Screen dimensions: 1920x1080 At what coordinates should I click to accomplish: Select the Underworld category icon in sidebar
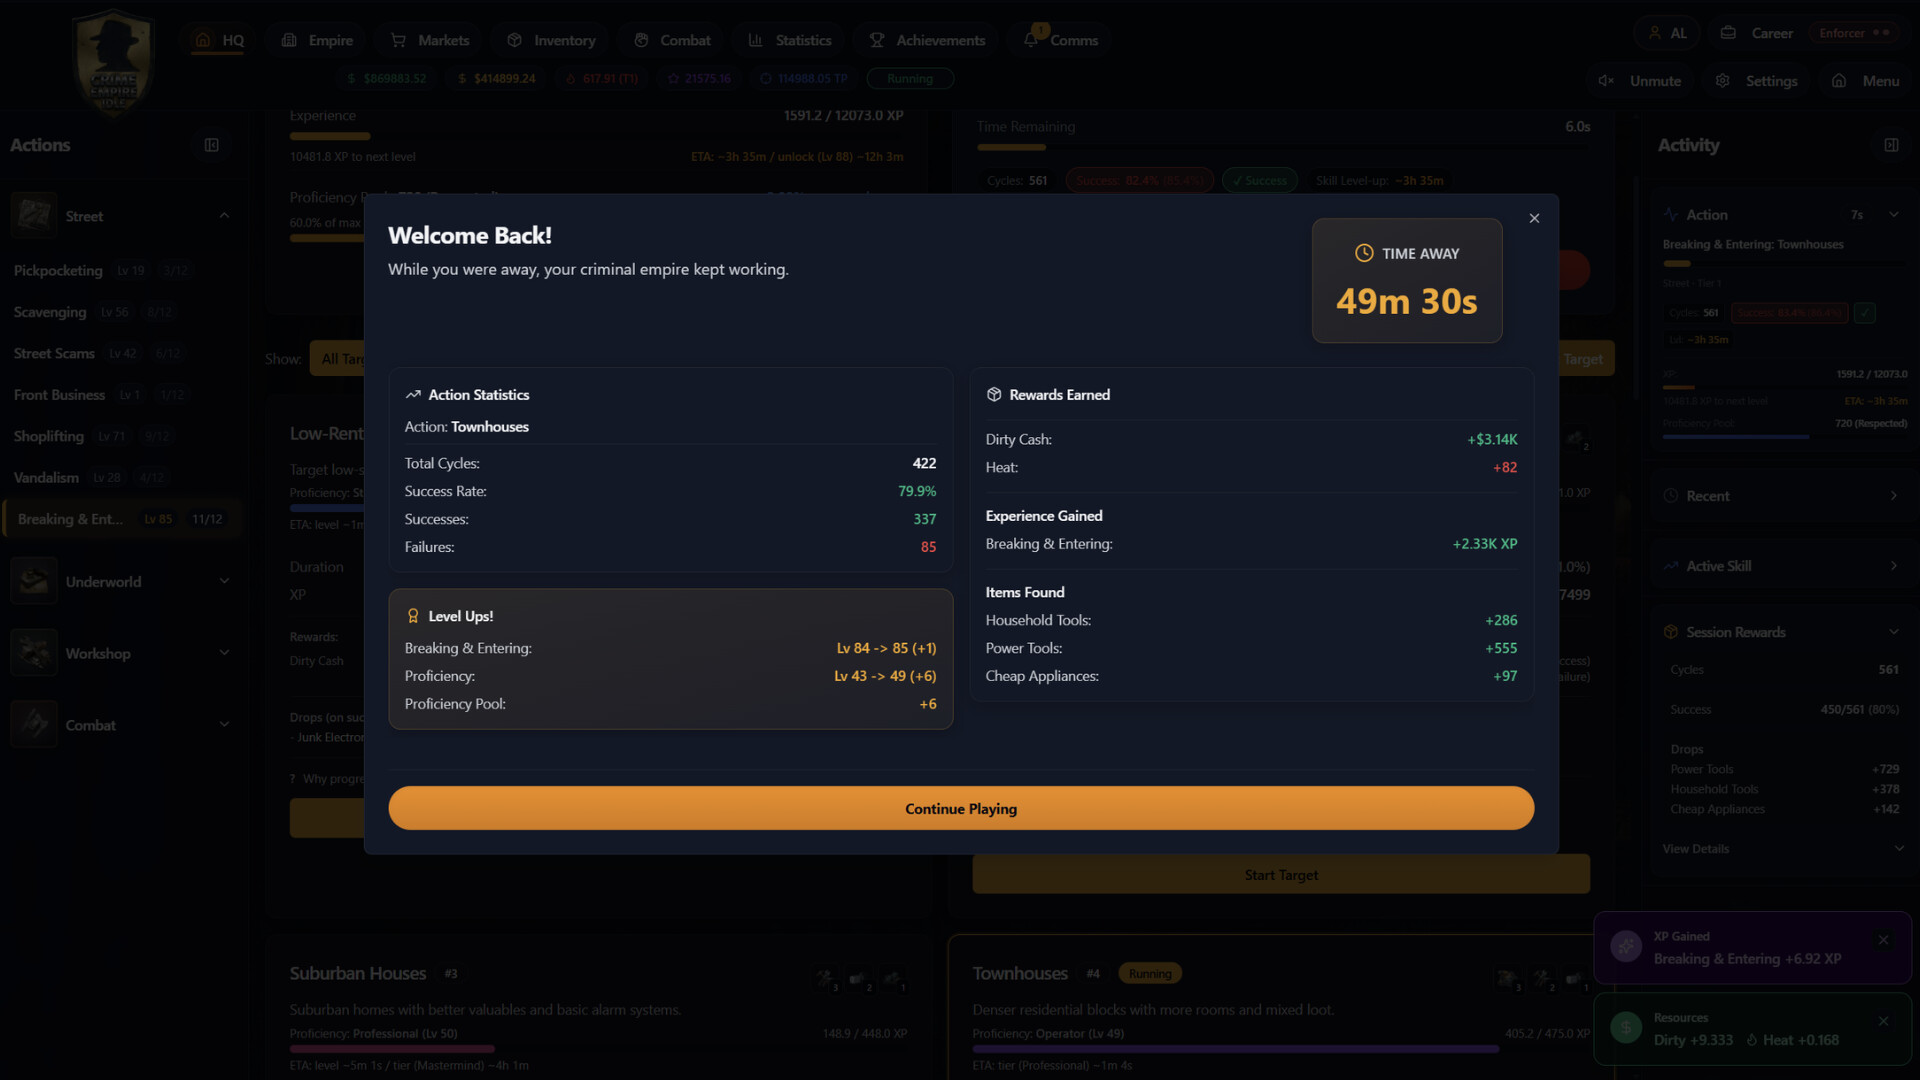33,580
